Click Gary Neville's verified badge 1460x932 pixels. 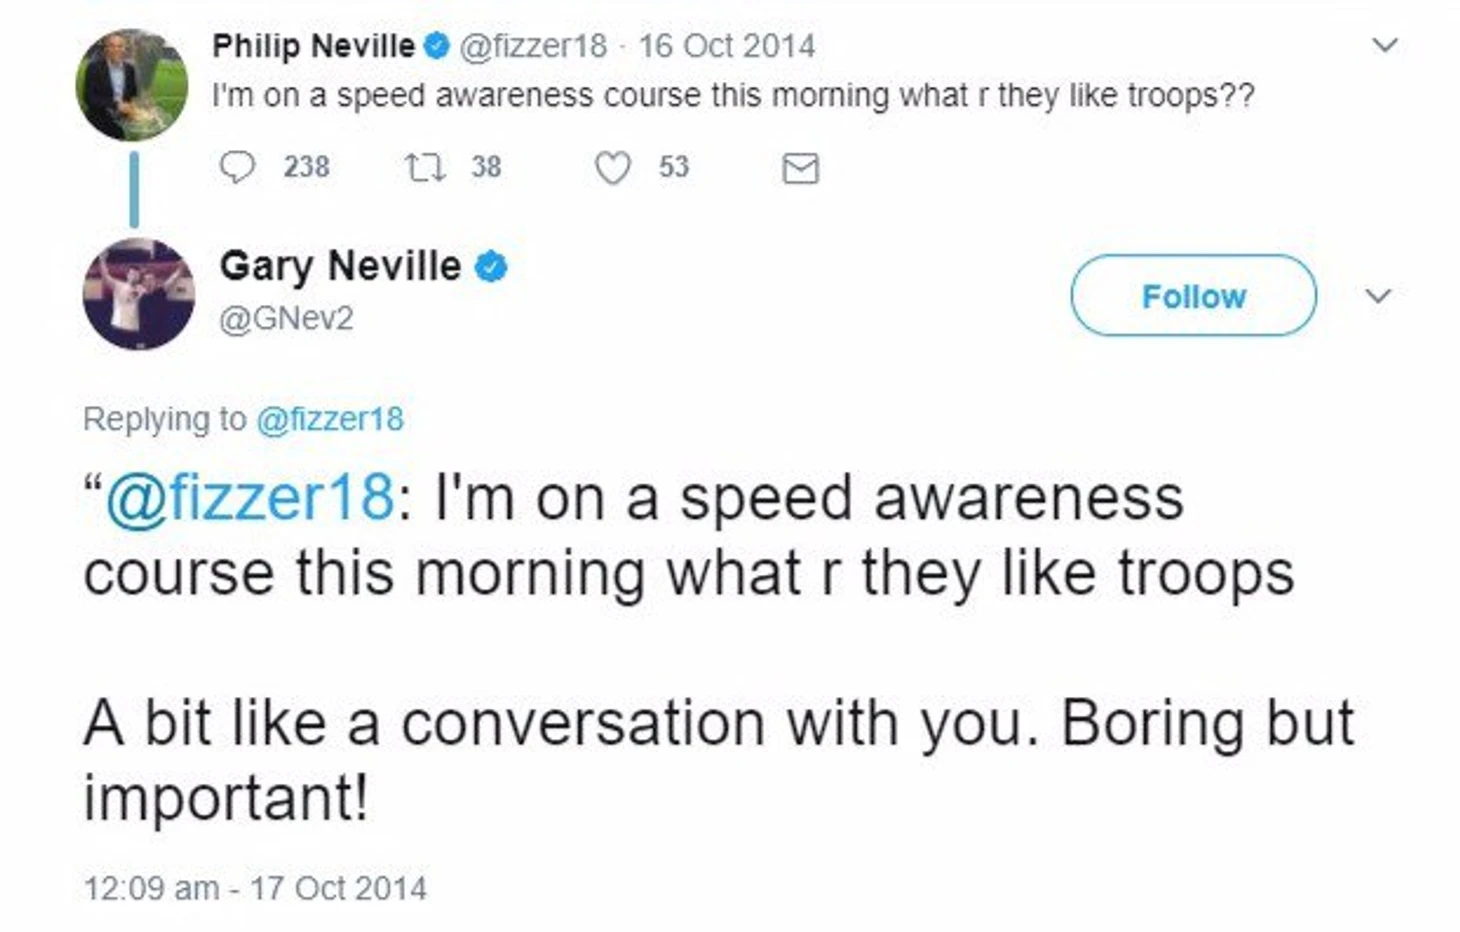[x=490, y=267]
